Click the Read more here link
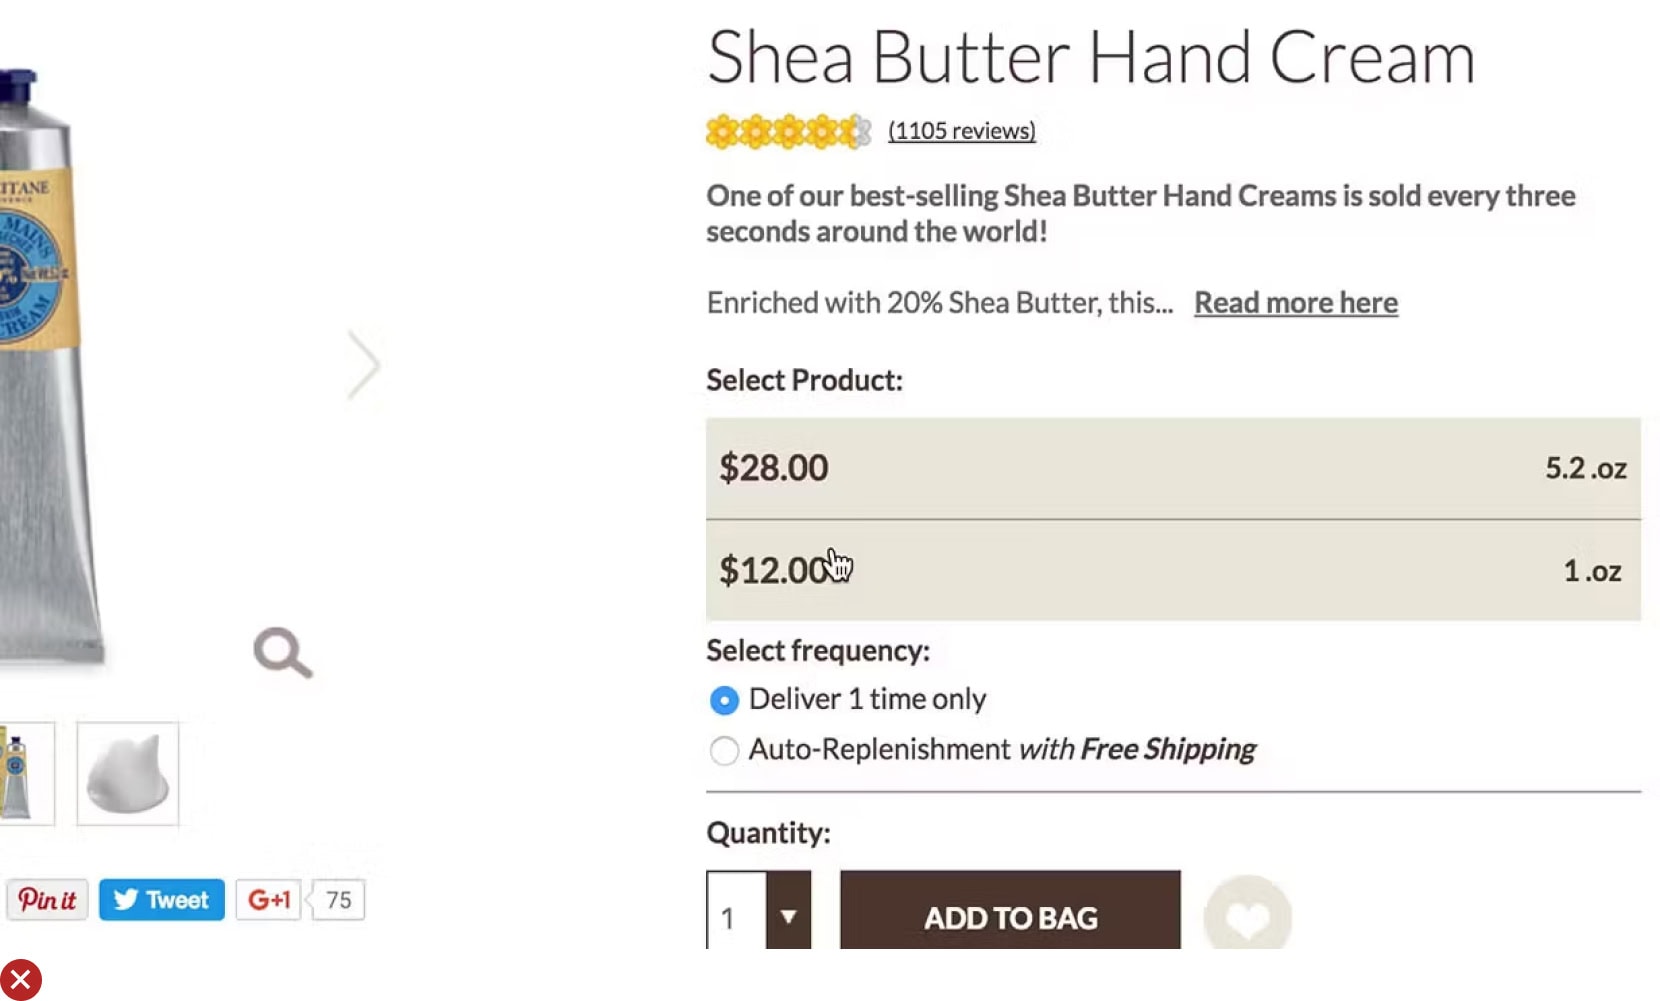Image resolution: width=1660 pixels, height=1001 pixels. [1295, 303]
